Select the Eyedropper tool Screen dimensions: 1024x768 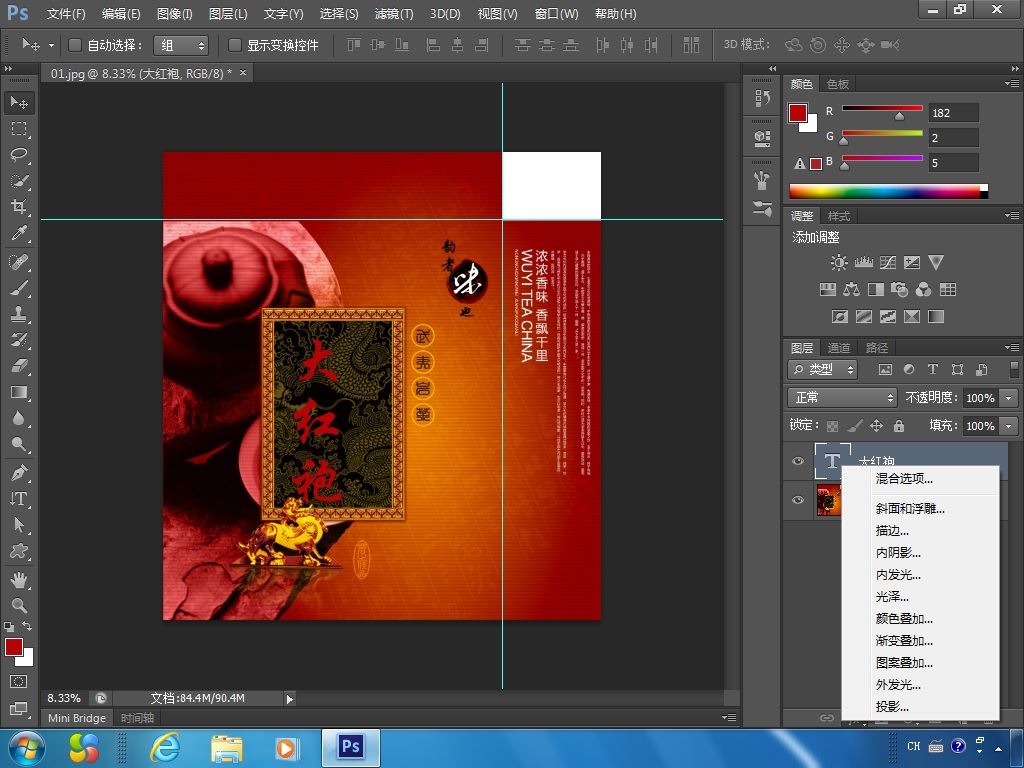tap(19, 233)
